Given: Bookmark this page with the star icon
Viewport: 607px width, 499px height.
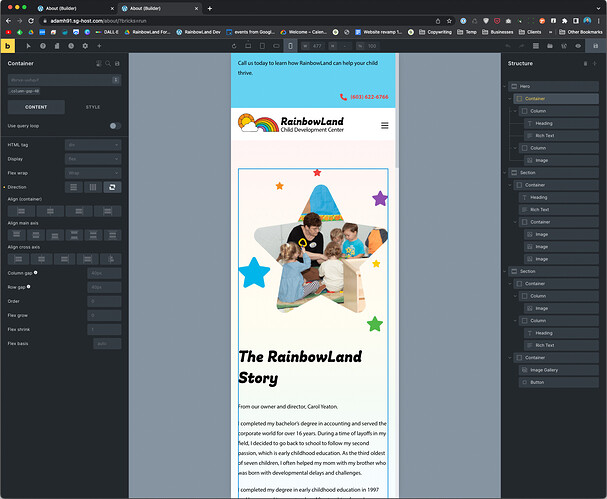Looking at the screenshot, I should [x=449, y=21].
